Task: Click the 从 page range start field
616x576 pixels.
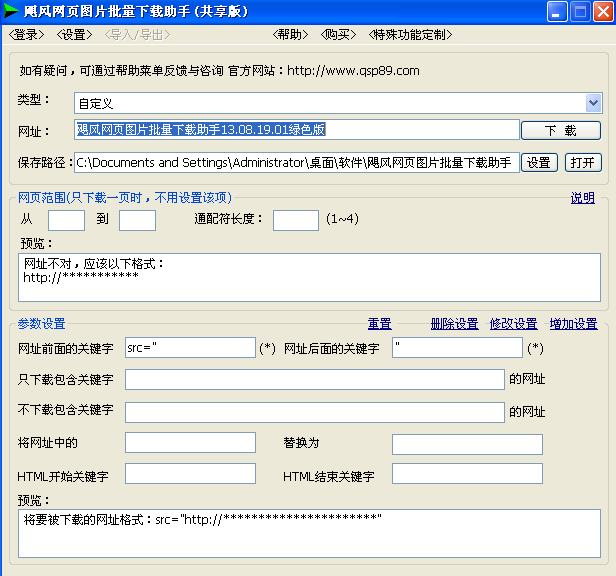Action: 66,220
